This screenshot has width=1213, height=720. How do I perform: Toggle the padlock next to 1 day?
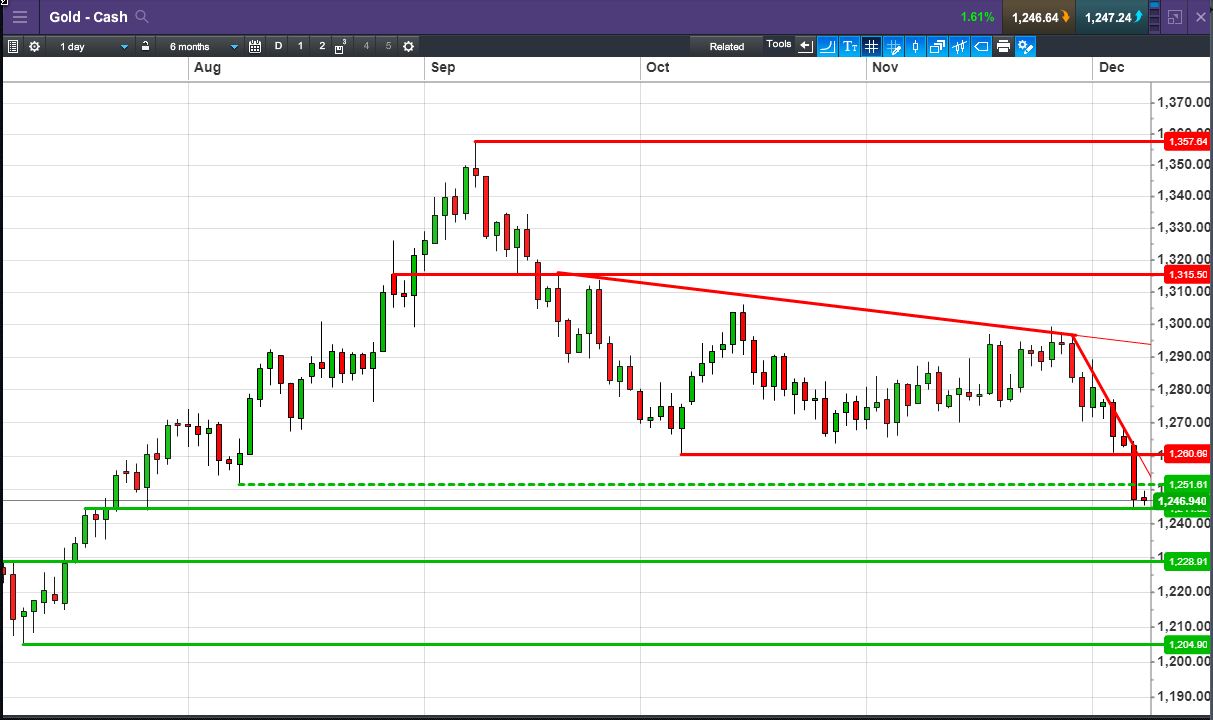145,46
